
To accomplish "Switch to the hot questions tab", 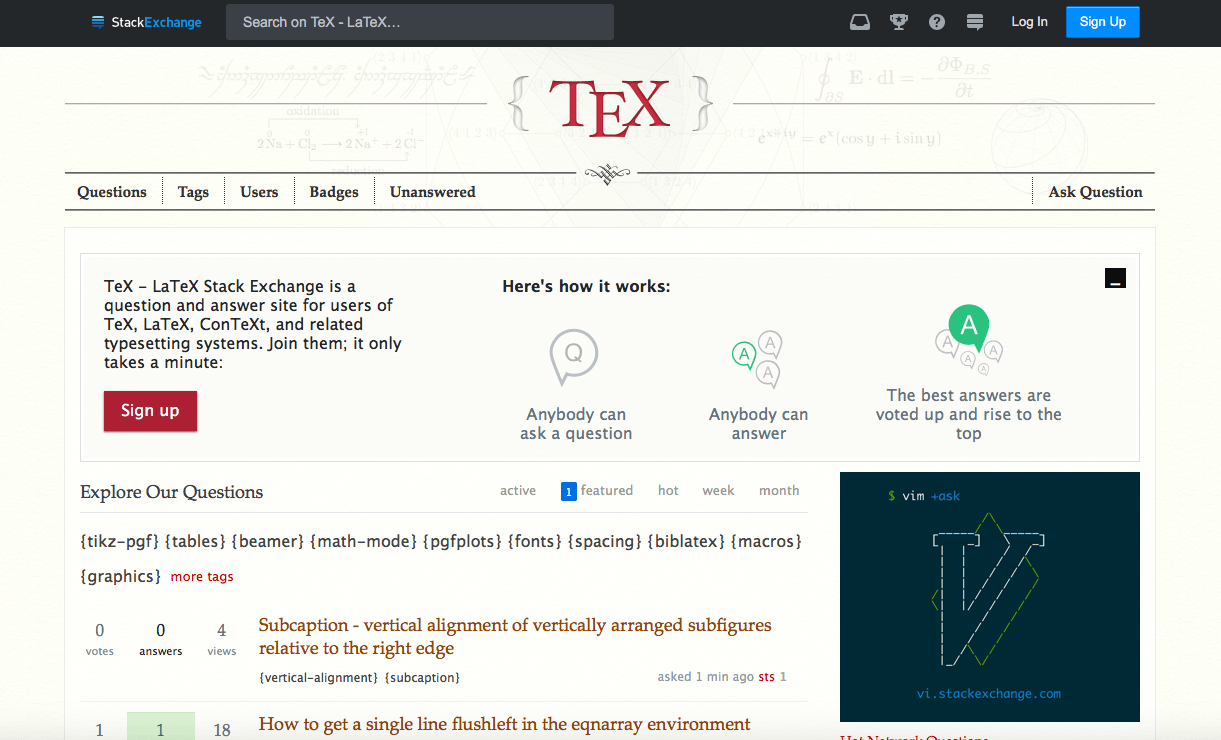I will pos(668,491).
